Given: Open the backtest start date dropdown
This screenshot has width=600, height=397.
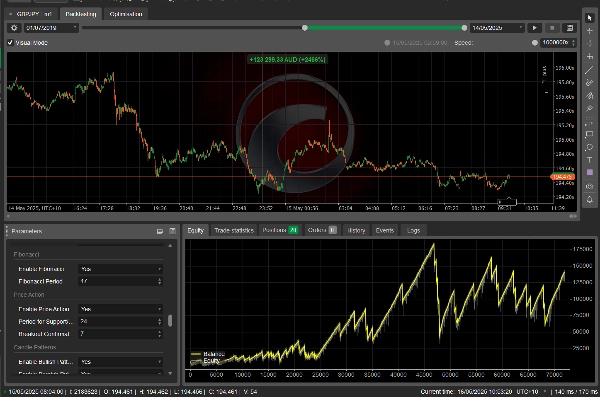Looking at the screenshot, I should pyautogui.click(x=51, y=28).
